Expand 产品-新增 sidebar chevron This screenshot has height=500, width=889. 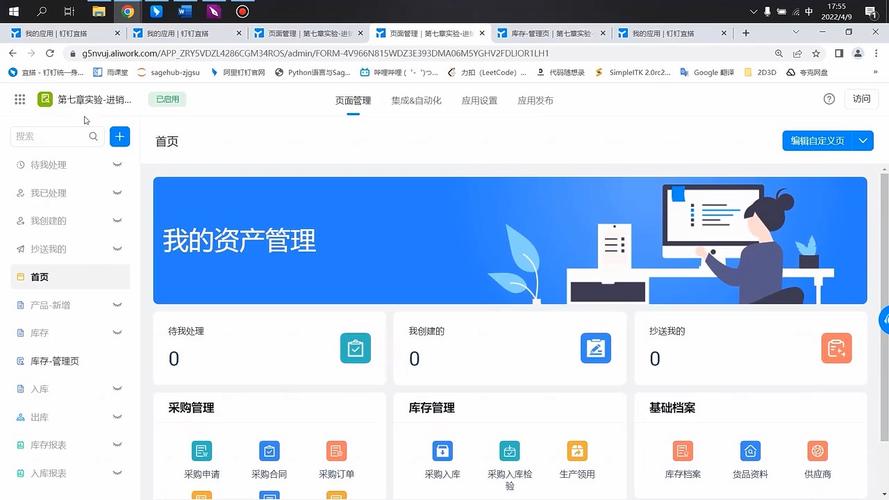pyautogui.click(x=117, y=305)
